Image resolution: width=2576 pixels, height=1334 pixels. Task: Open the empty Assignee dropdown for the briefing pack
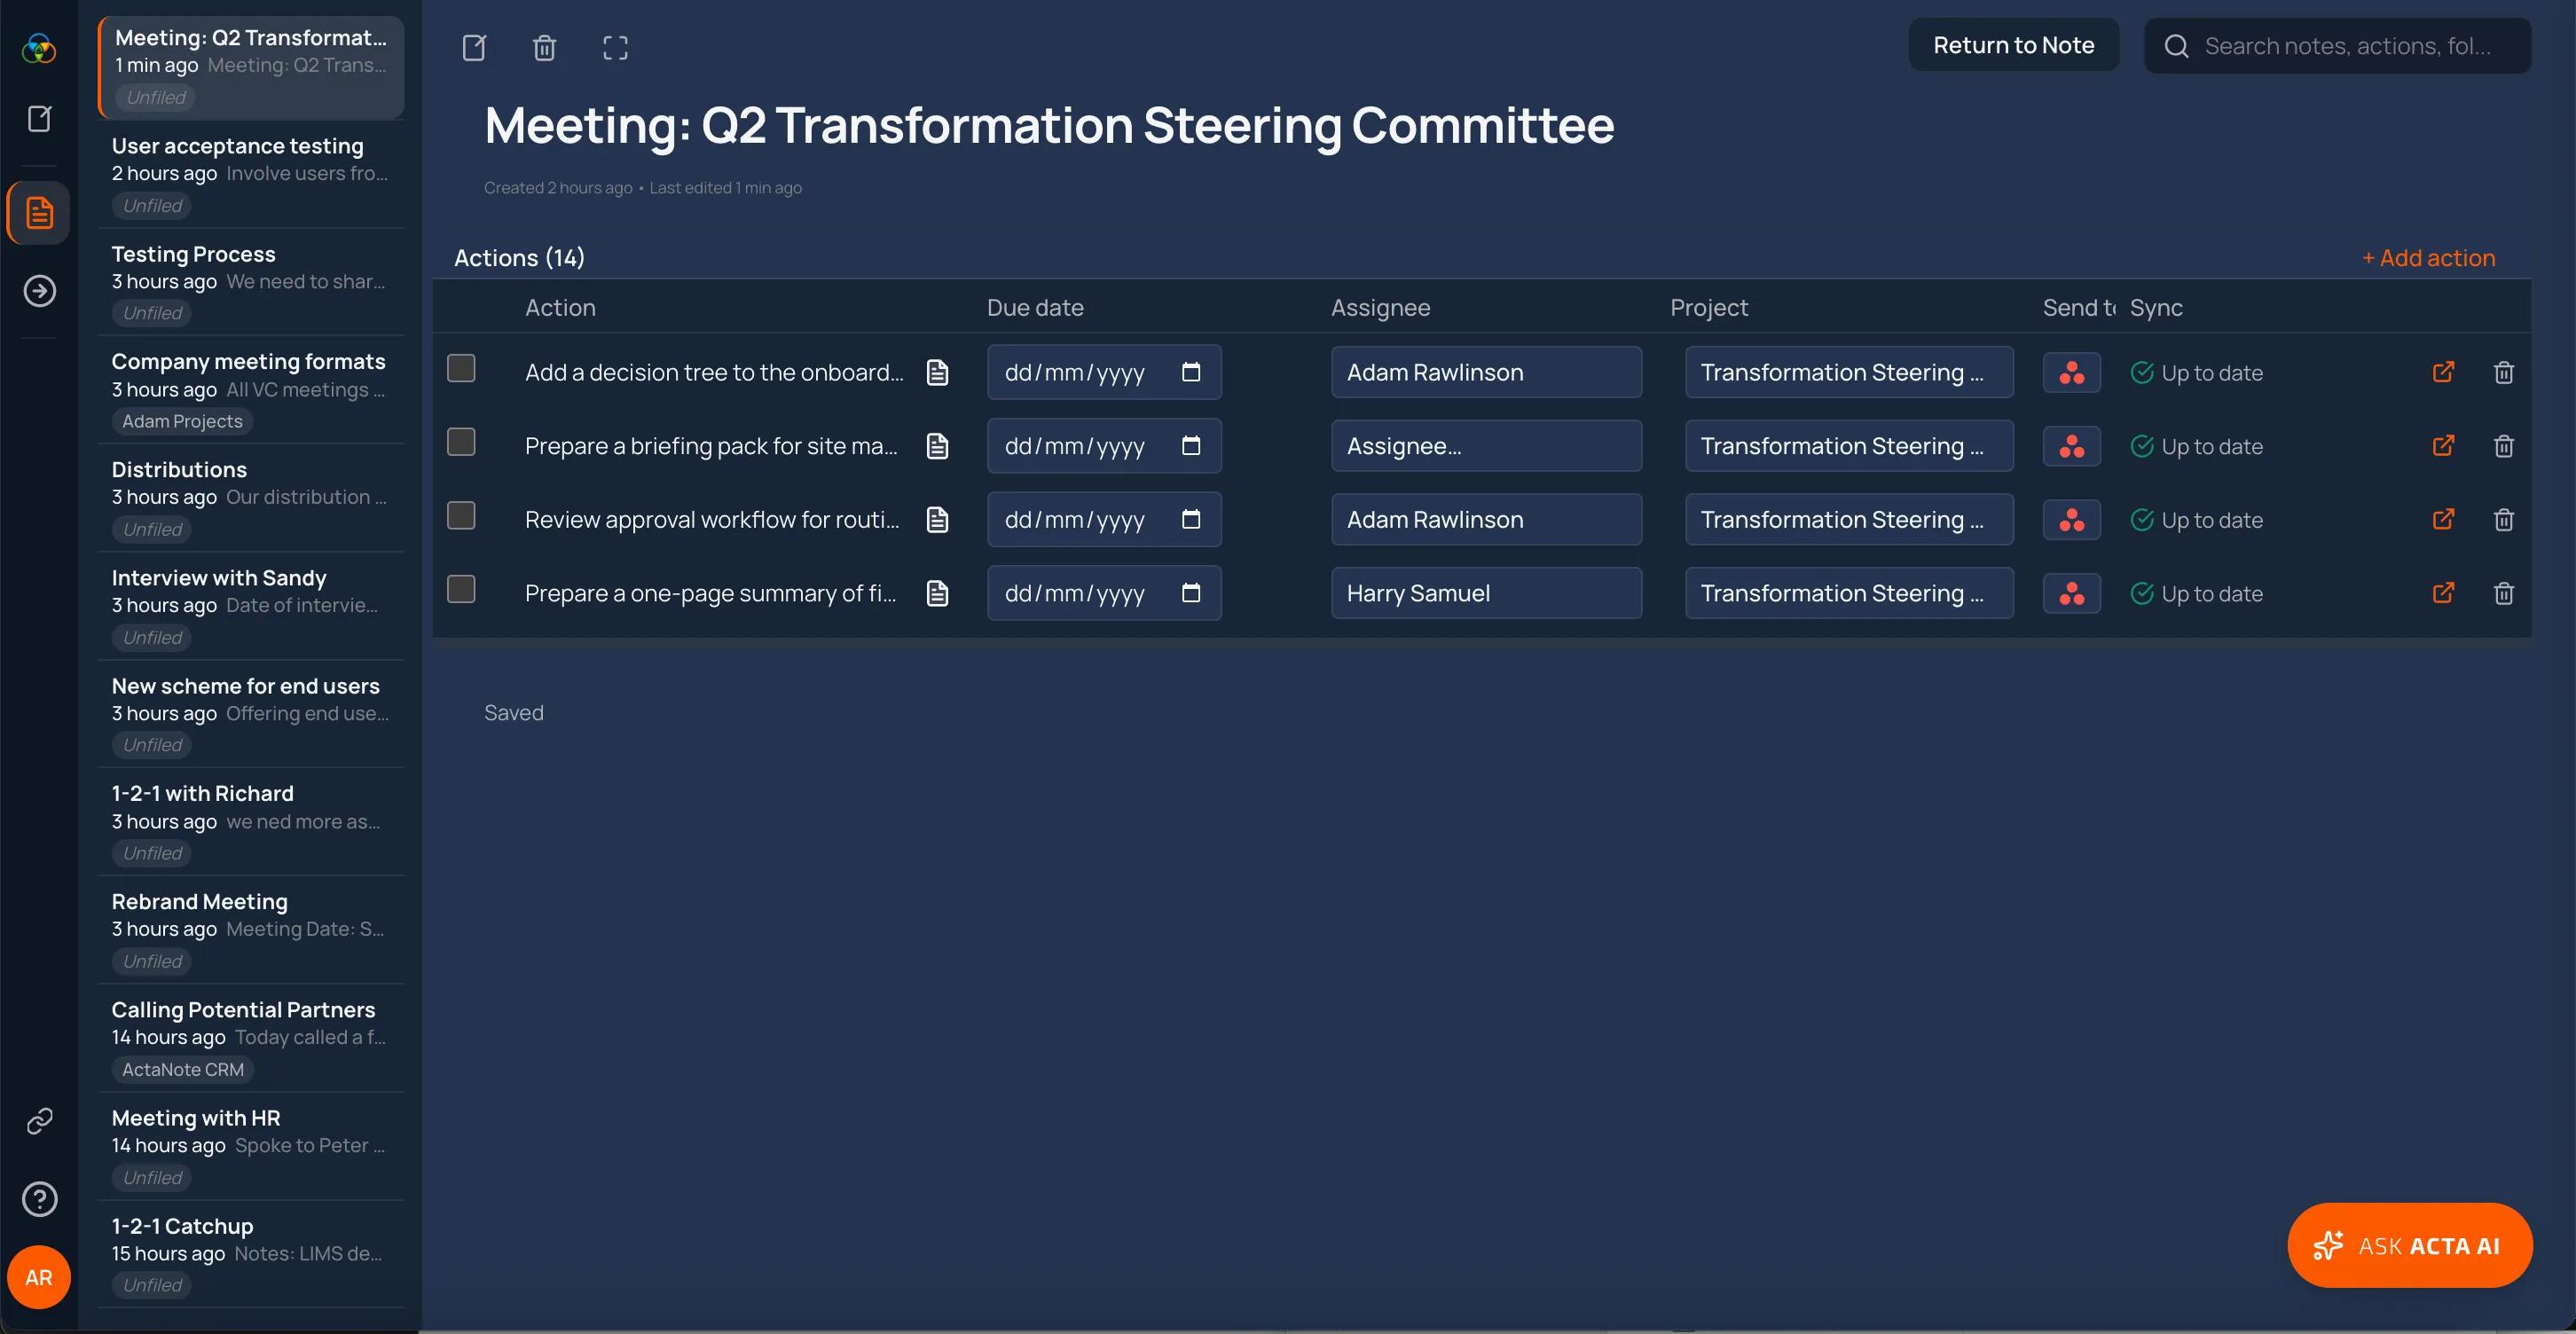click(1486, 446)
